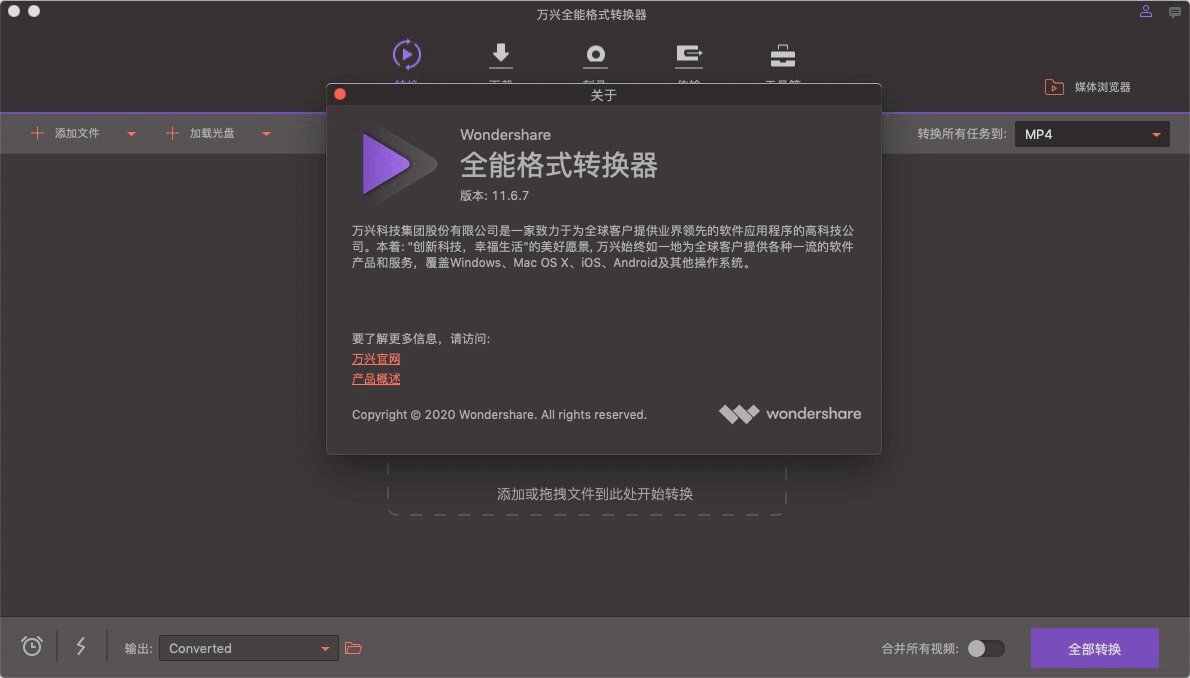The width and height of the screenshot is (1190, 678).
Task: Close the About (关于) dialog
Action: pyautogui.click(x=340, y=94)
